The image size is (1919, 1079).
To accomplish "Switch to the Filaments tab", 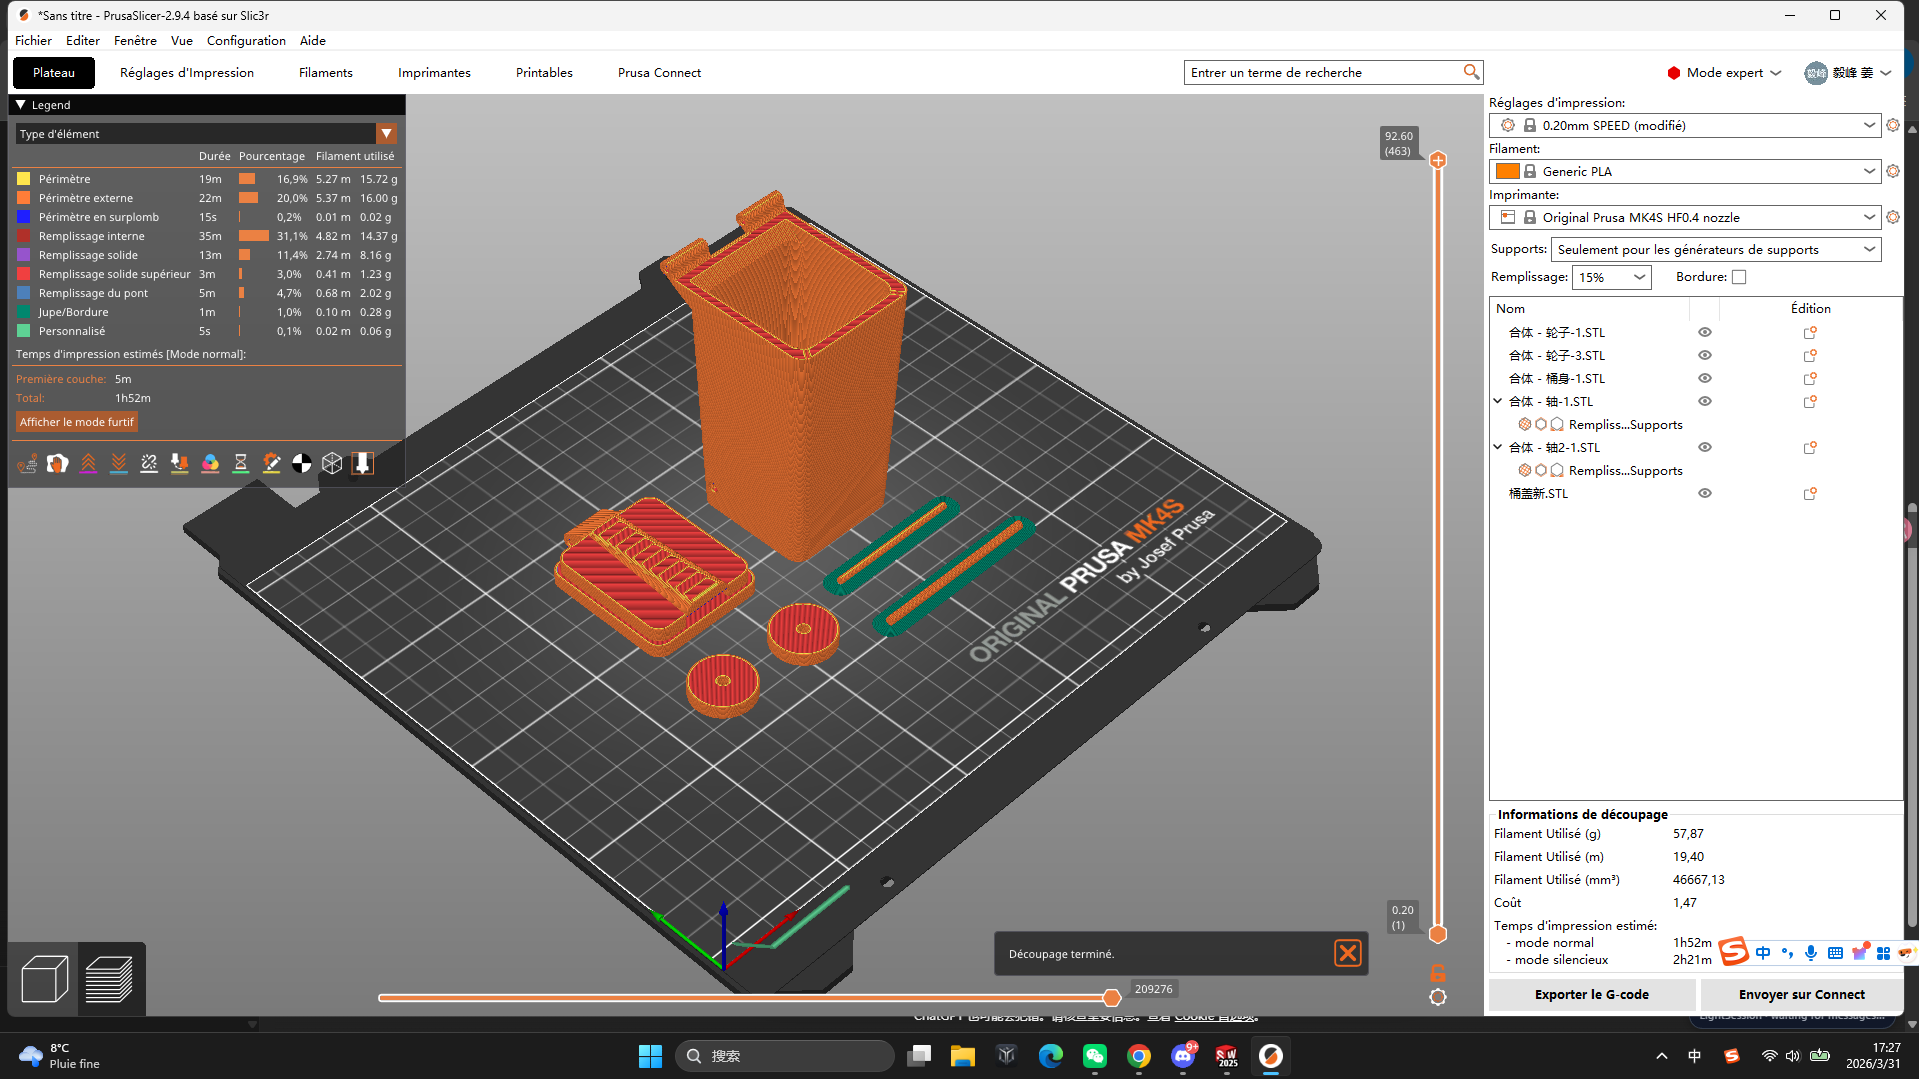I will click(x=325, y=73).
